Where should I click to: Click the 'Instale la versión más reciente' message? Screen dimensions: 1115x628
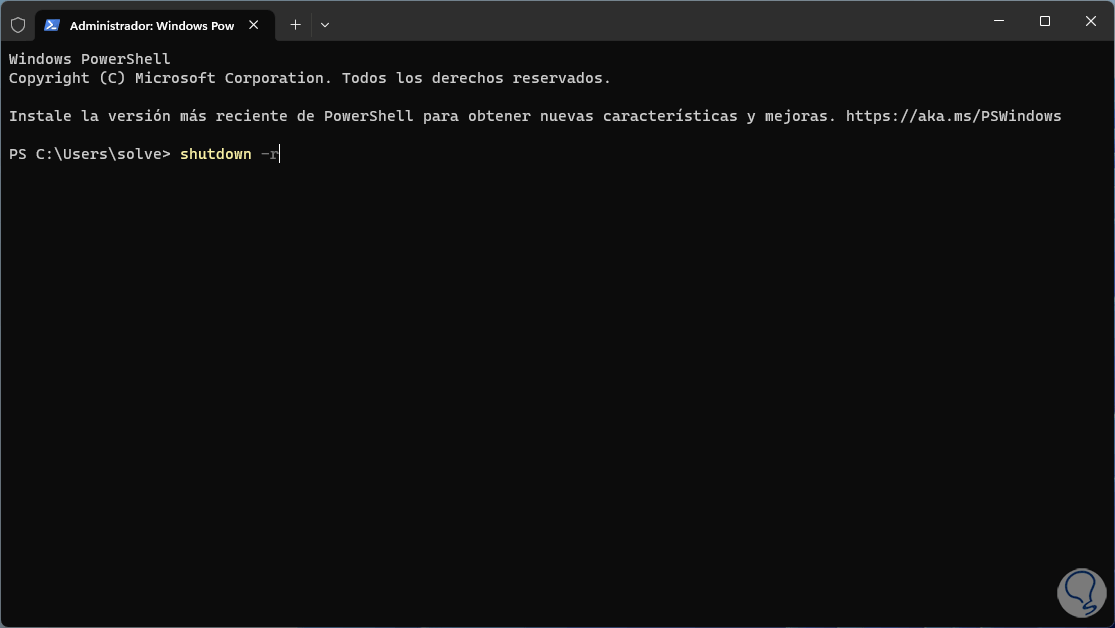click(420, 116)
